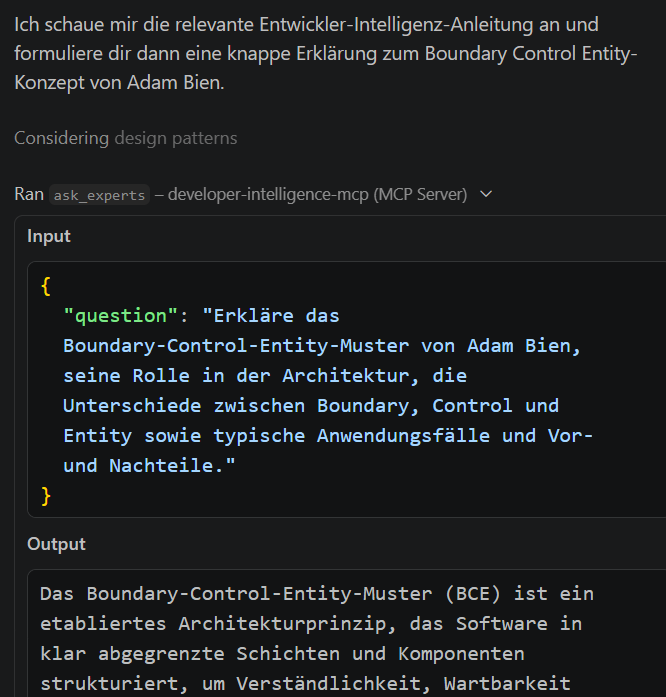Click the line 'Entity sowie typische Anwendungsfälle und Vor-'
Viewport: 666px width, 697px height.
(328, 436)
